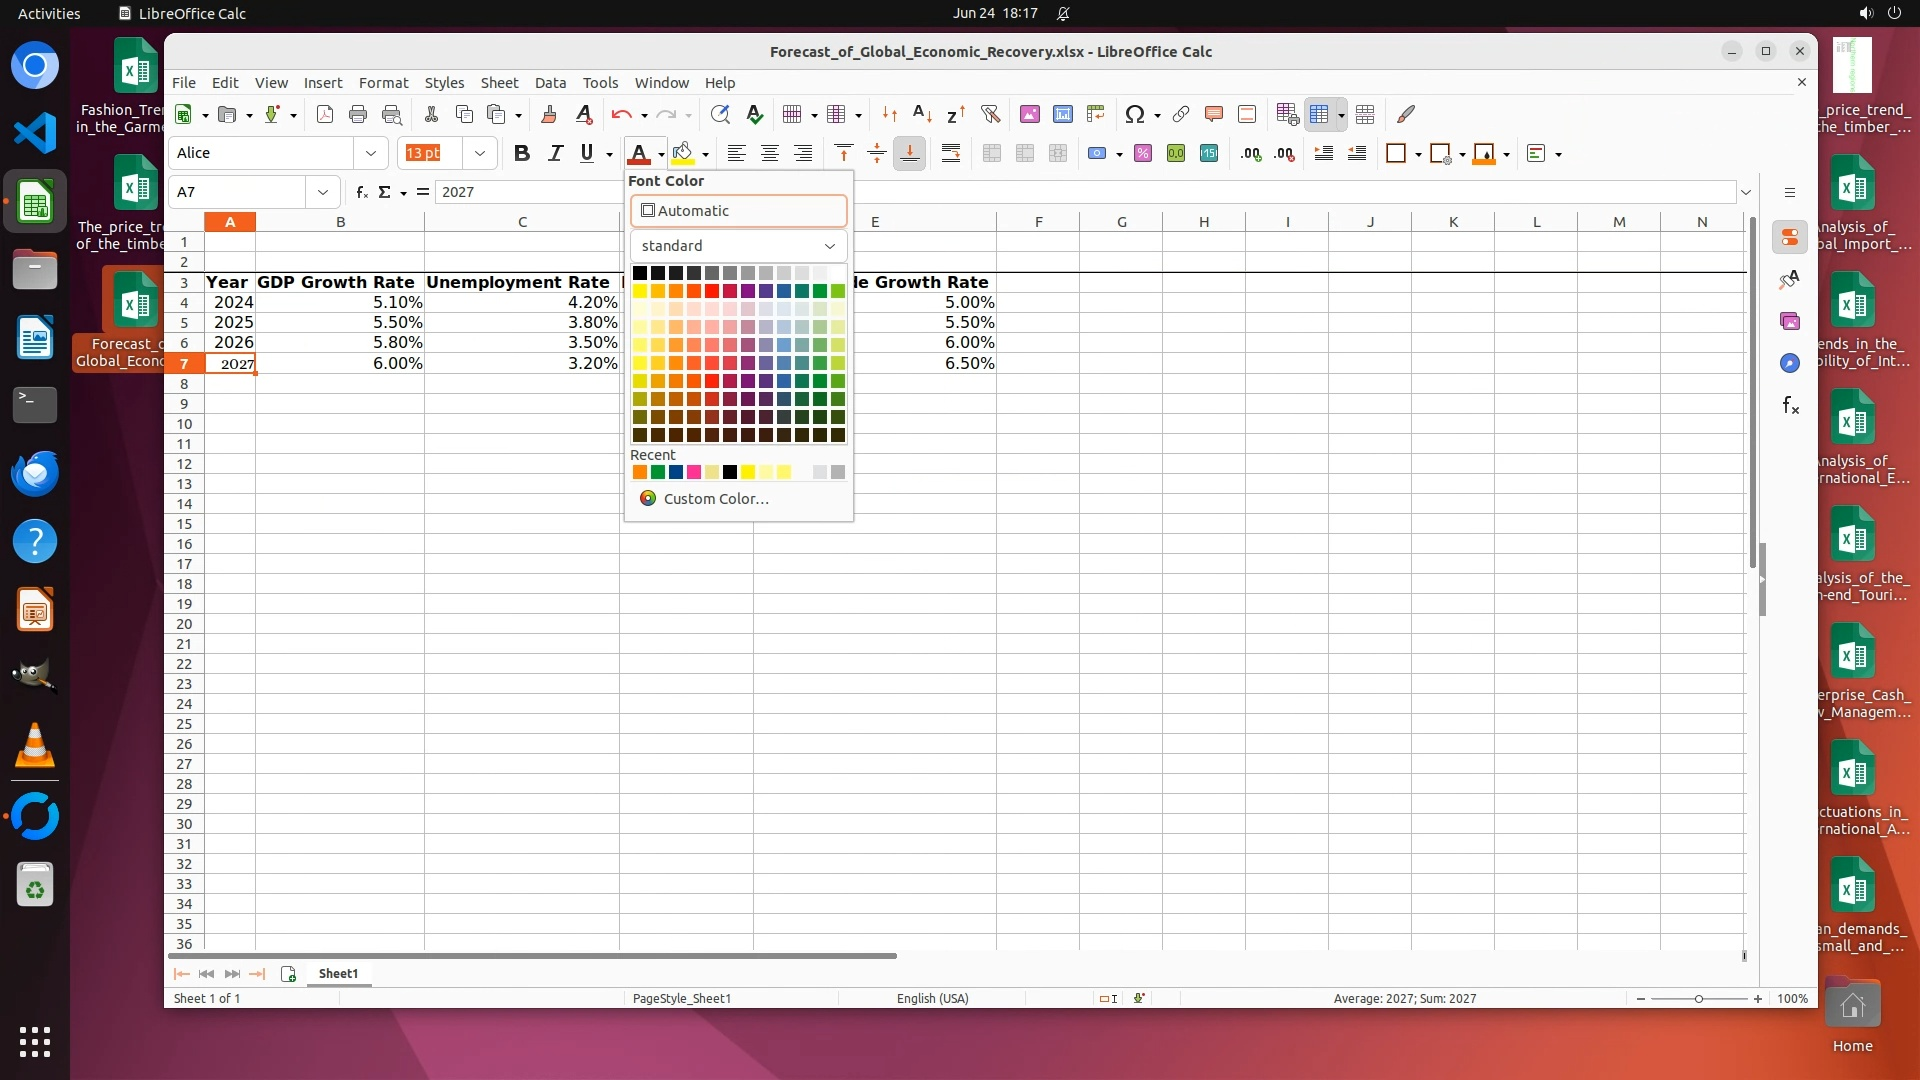Viewport: 1920px width, 1080px height.
Task: Select the Sheet1 tab
Action: tap(338, 973)
